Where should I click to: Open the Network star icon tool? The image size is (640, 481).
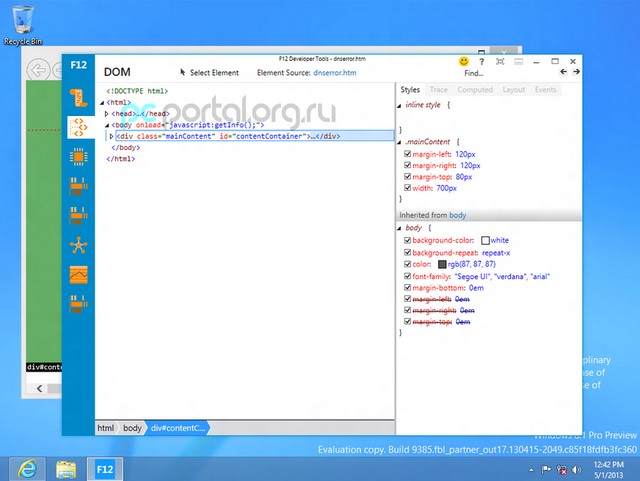[x=78, y=245]
